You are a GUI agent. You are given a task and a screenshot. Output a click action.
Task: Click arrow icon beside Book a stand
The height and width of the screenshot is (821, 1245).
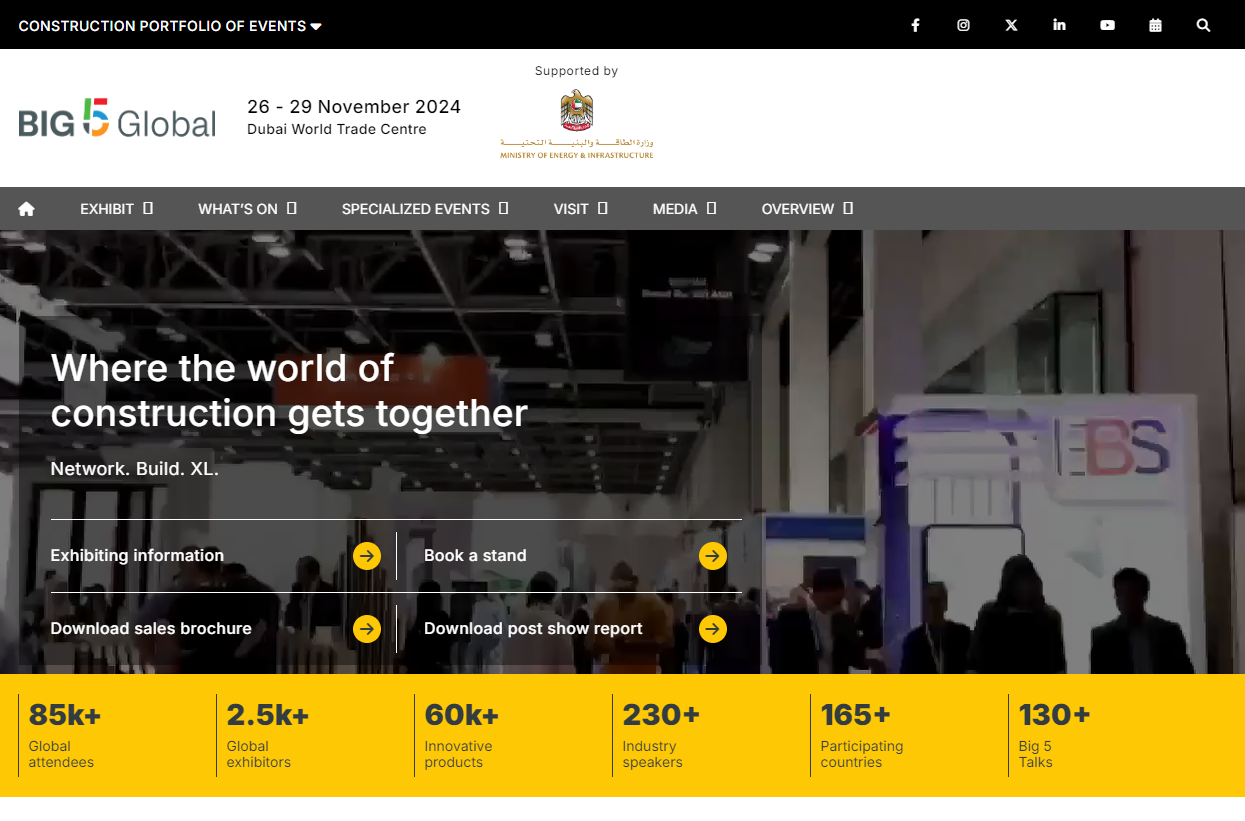click(713, 555)
